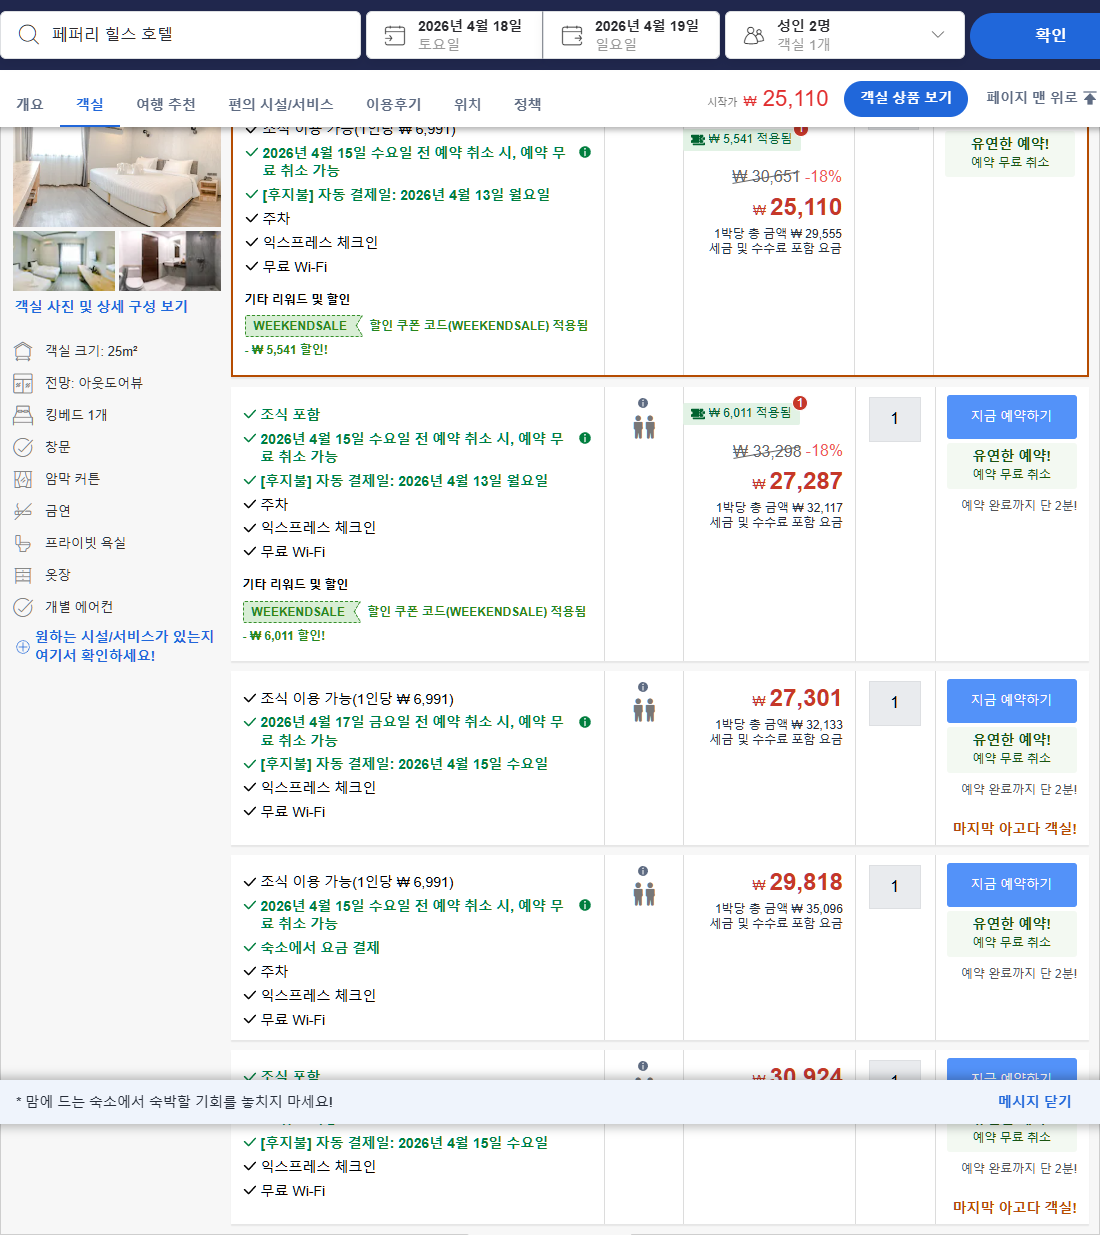This screenshot has width=1100, height=1235.
Task: Click the ₩6,011 적용됨 coupon badge
Action: [742, 413]
